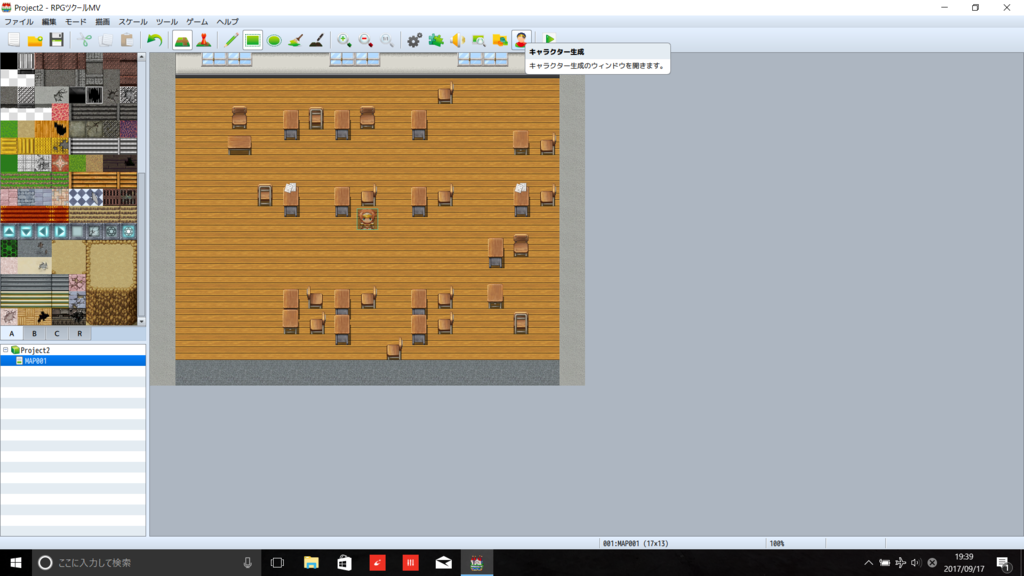Switch to tileset tab A
The width and height of the screenshot is (1024, 576).
(12, 333)
